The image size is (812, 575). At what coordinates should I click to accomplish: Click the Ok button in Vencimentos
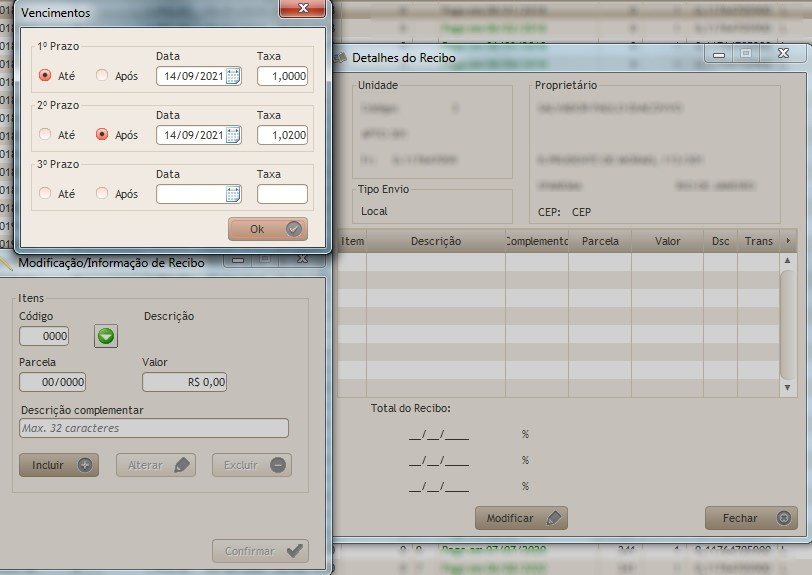tap(267, 229)
